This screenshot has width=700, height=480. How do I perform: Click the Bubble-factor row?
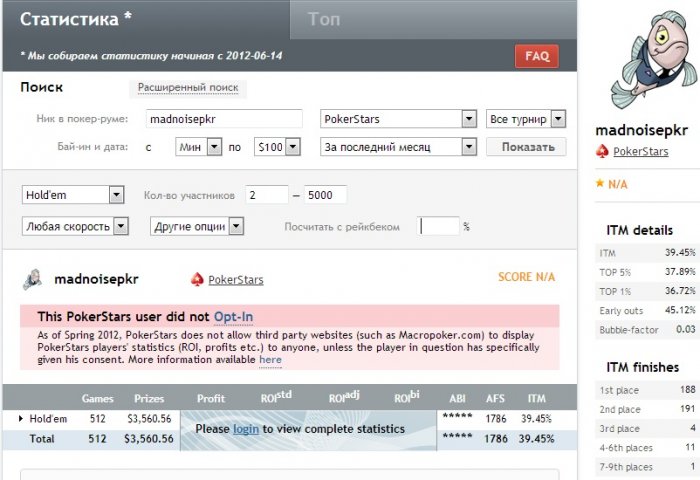pyautogui.click(x=647, y=330)
